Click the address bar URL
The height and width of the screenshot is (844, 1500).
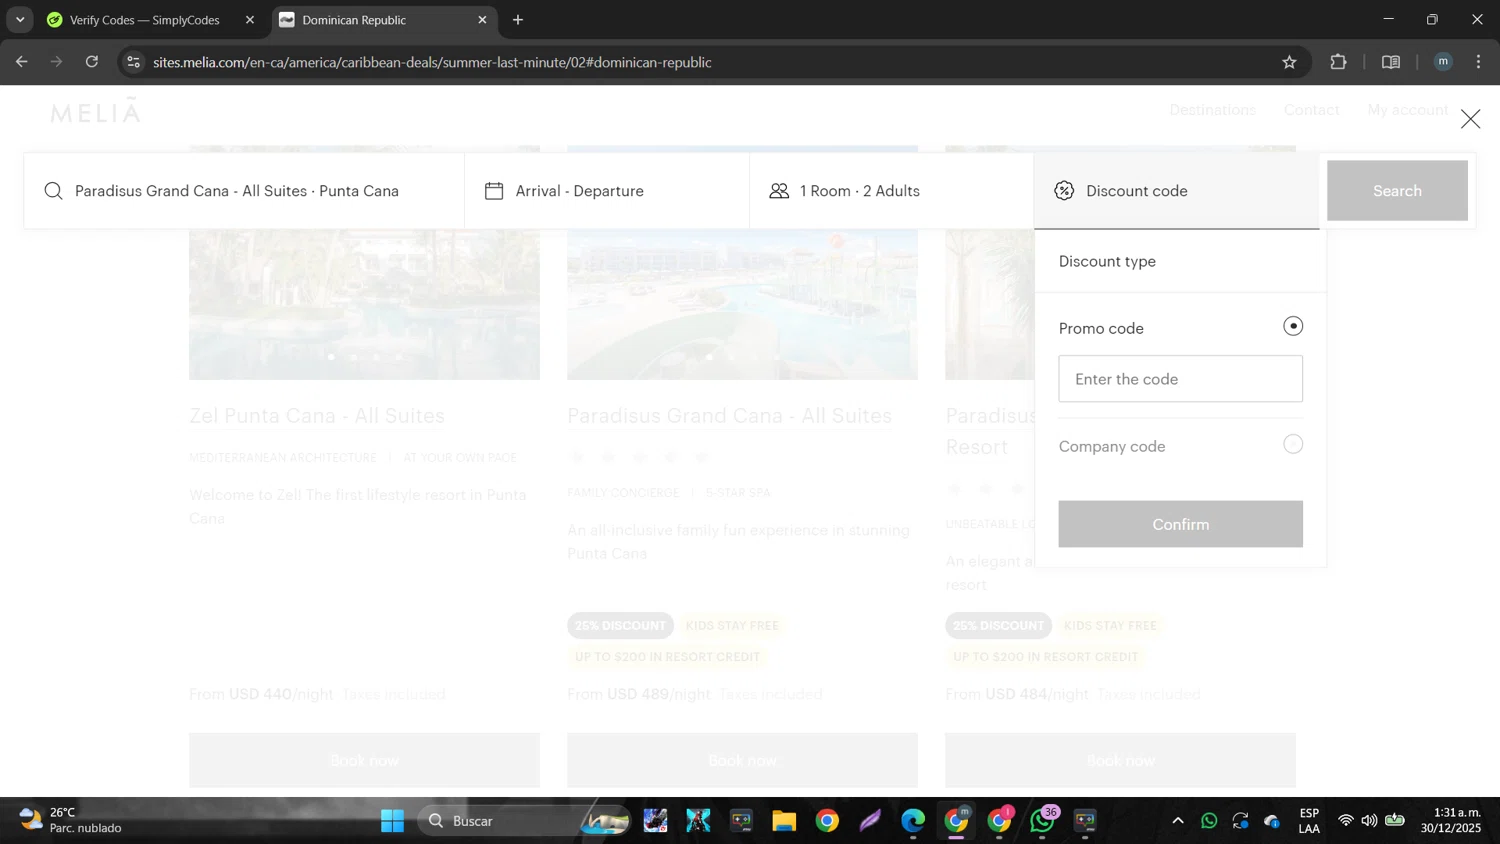pyautogui.click(x=432, y=62)
